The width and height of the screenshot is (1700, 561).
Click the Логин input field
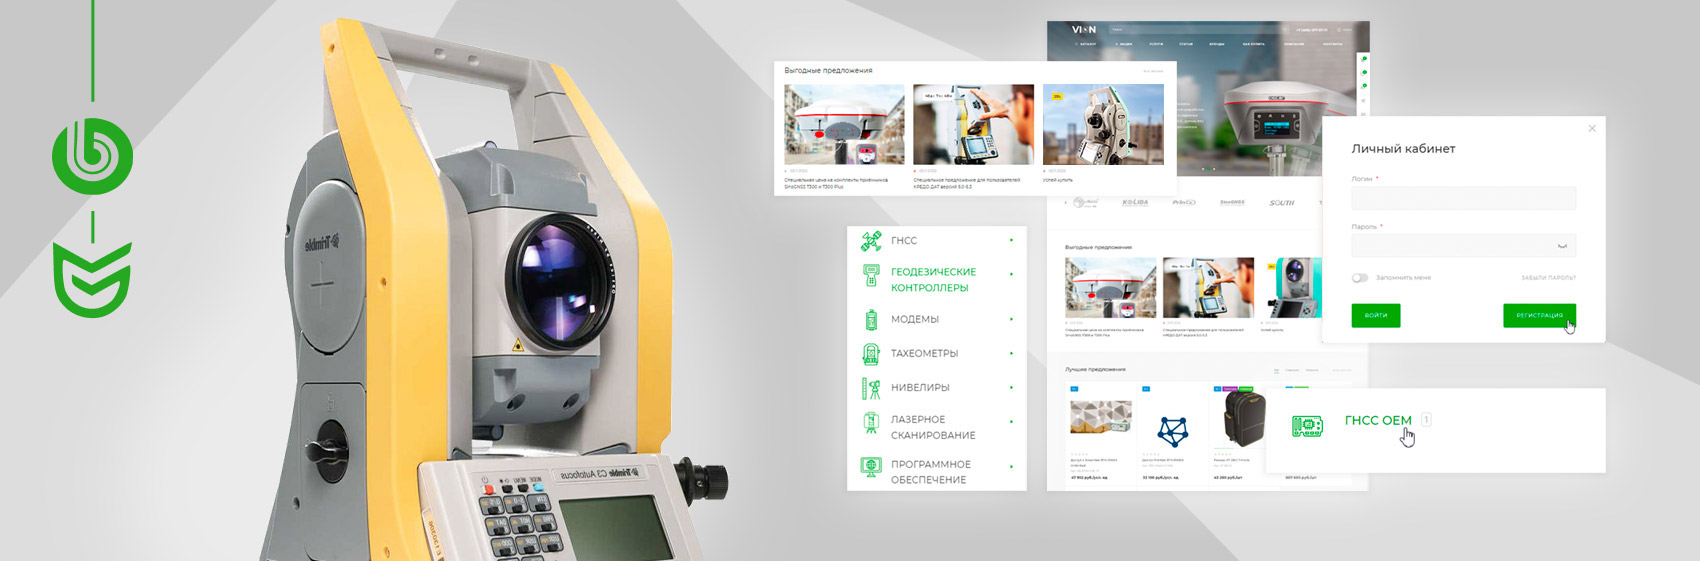pyautogui.click(x=1463, y=198)
